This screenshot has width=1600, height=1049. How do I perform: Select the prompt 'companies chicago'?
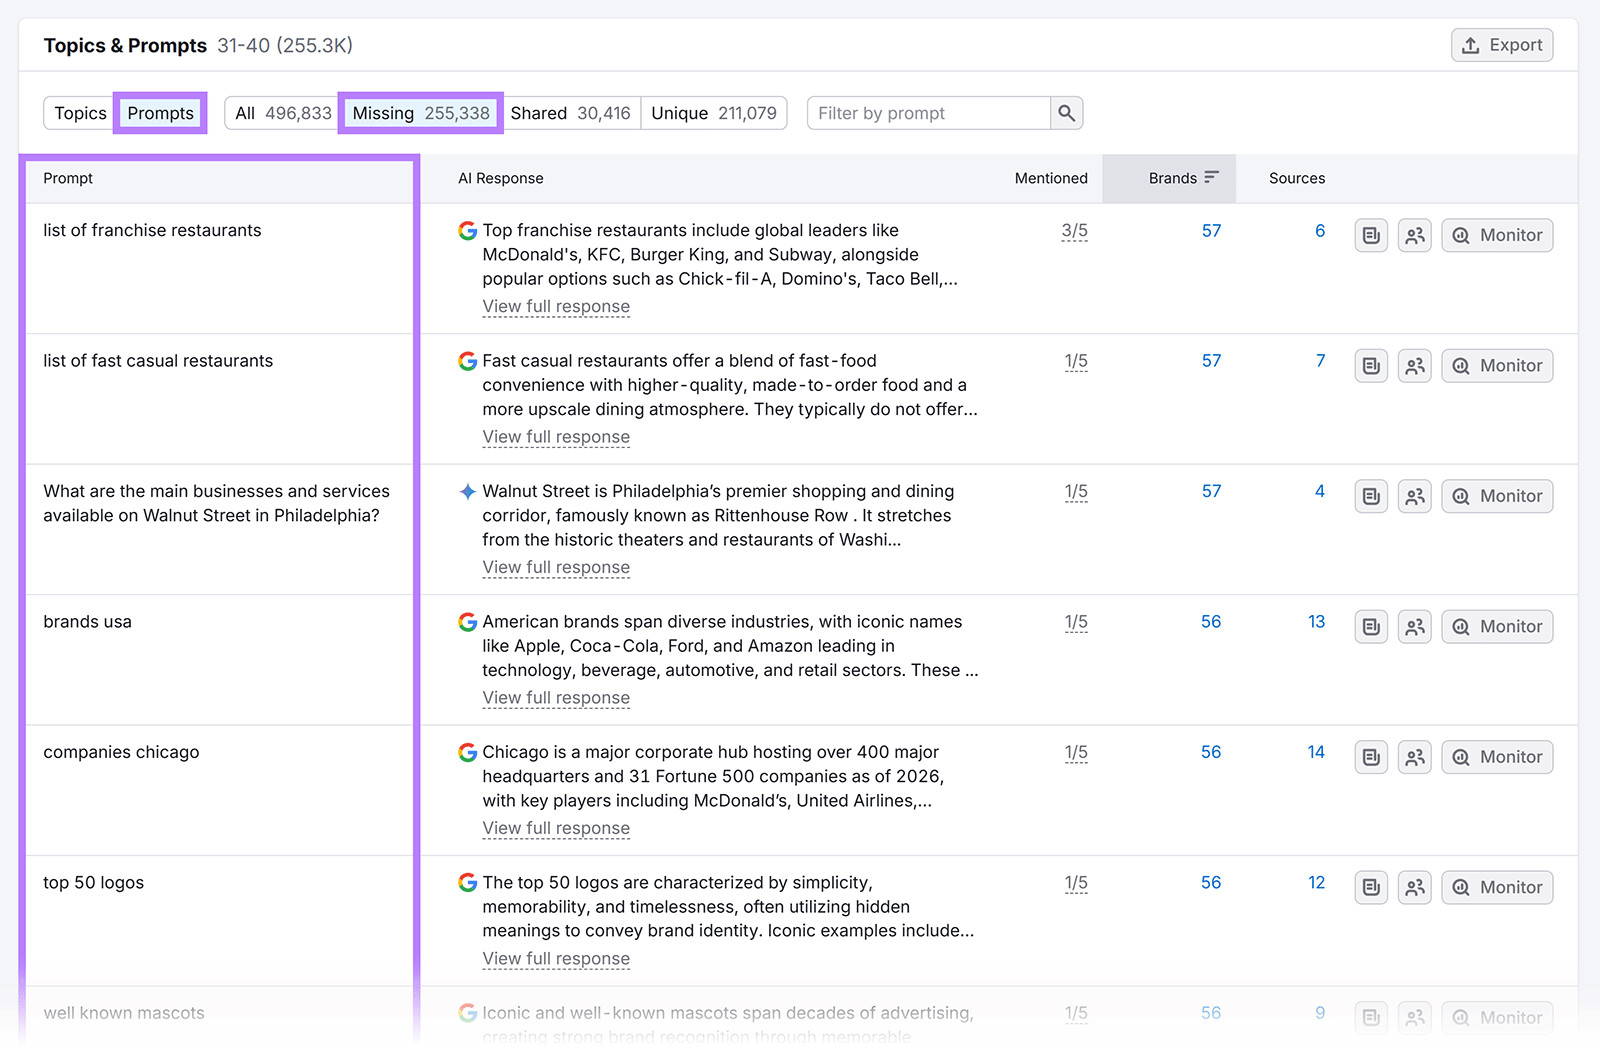(121, 752)
